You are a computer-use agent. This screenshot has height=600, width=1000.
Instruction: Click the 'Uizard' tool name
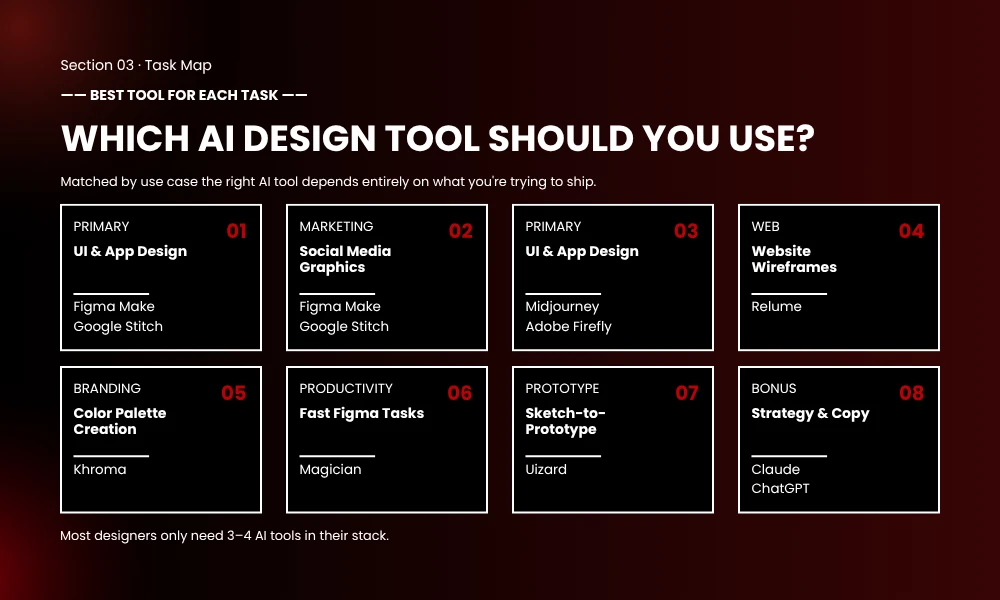coord(546,469)
